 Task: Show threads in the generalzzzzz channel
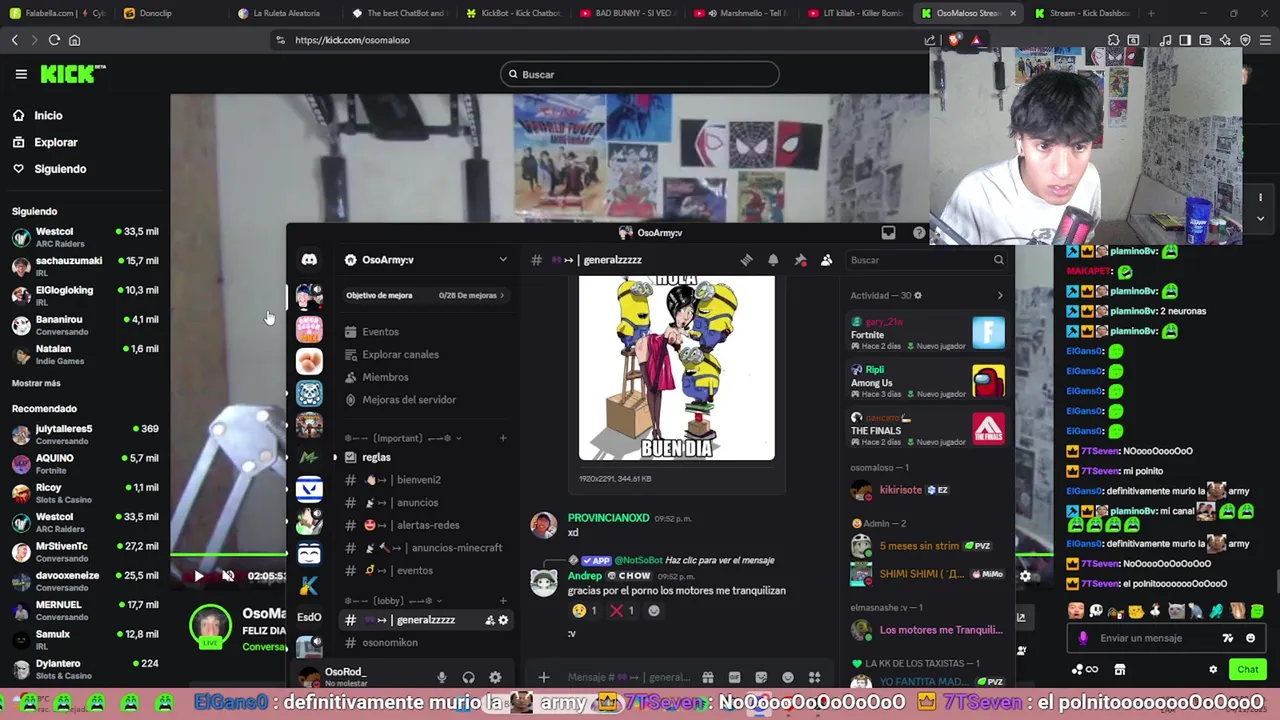(746, 260)
